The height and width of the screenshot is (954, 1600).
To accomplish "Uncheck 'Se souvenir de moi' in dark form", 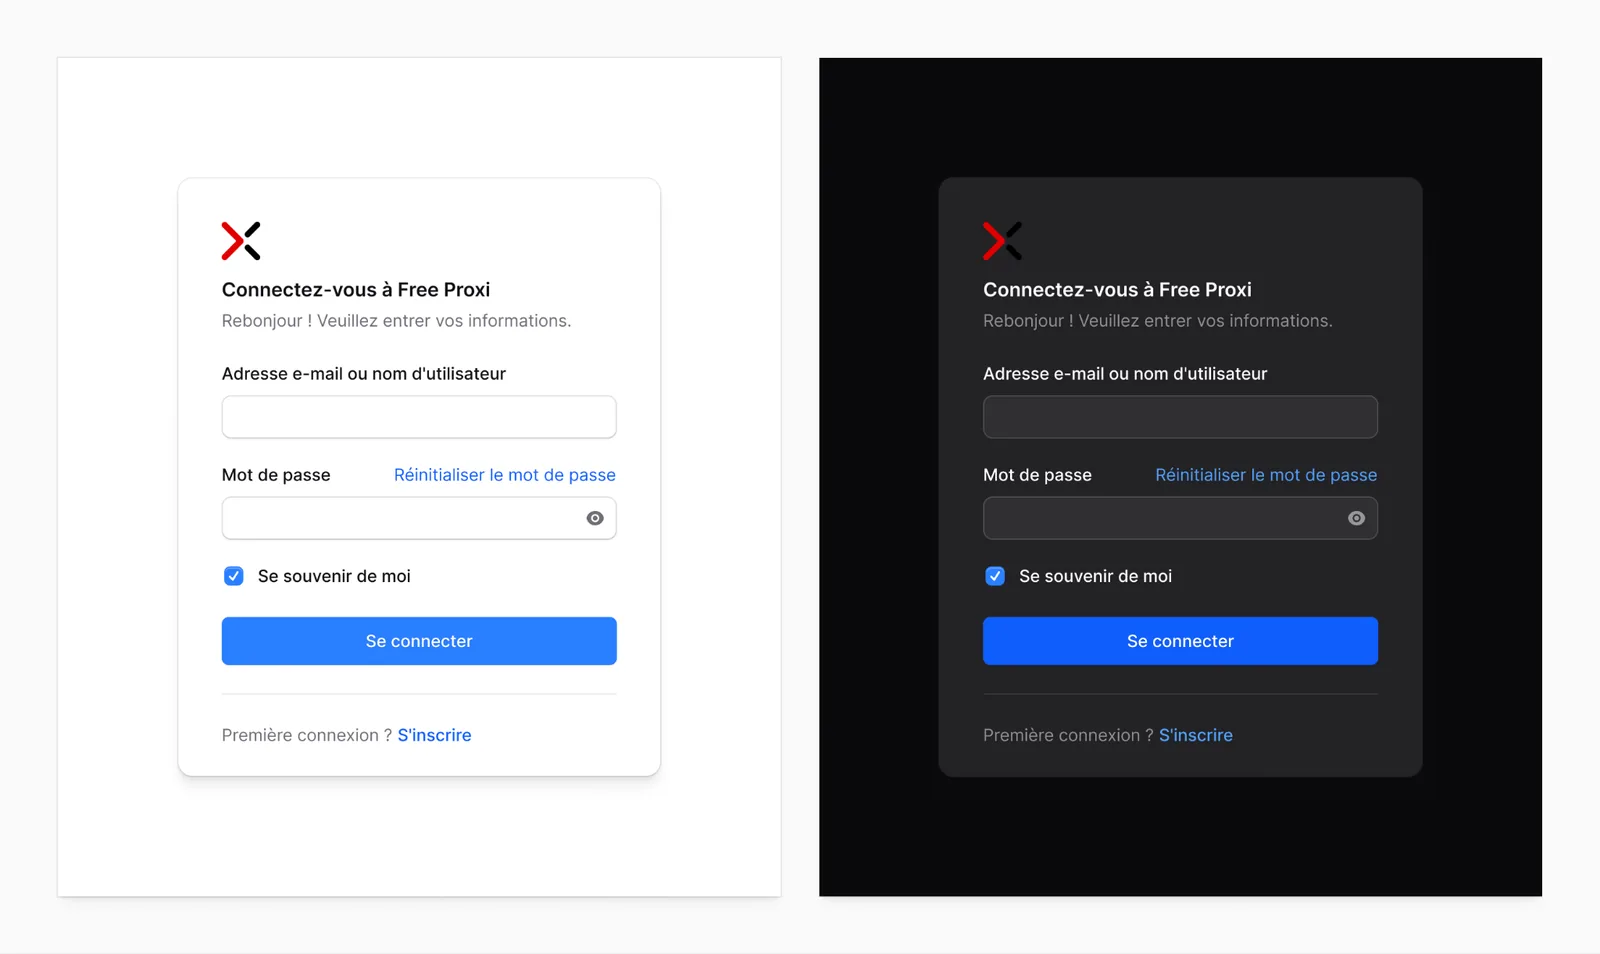I will point(995,576).
